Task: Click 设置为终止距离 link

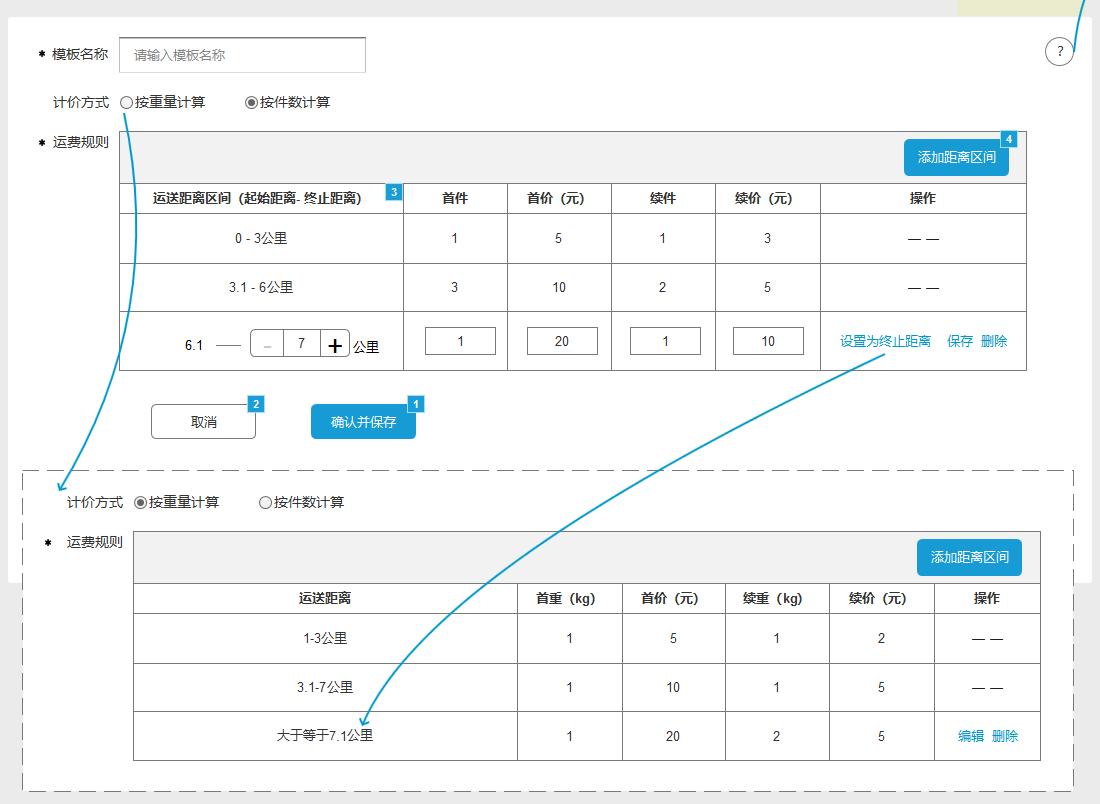Action: (885, 341)
